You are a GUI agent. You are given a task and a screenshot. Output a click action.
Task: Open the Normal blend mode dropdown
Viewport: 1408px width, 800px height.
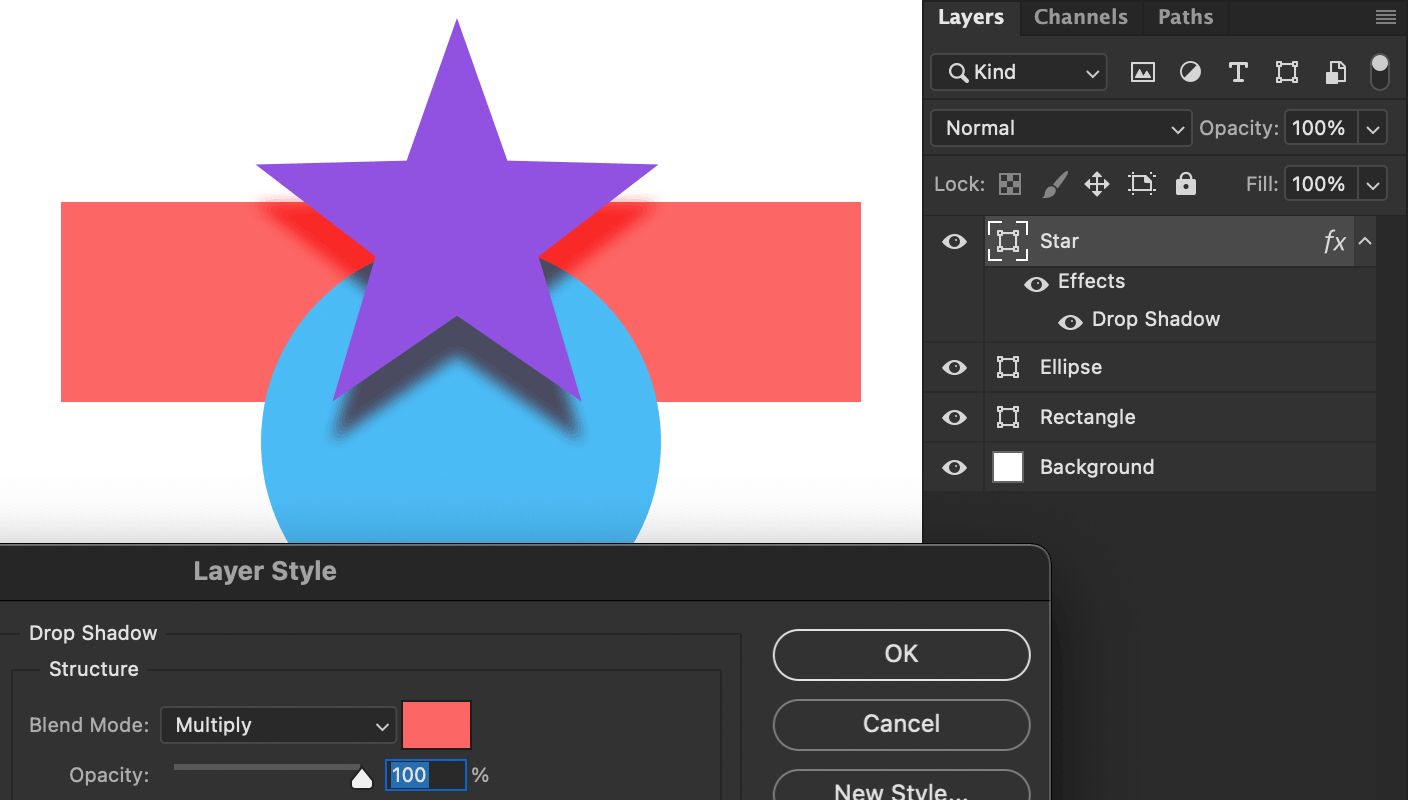click(x=1061, y=128)
